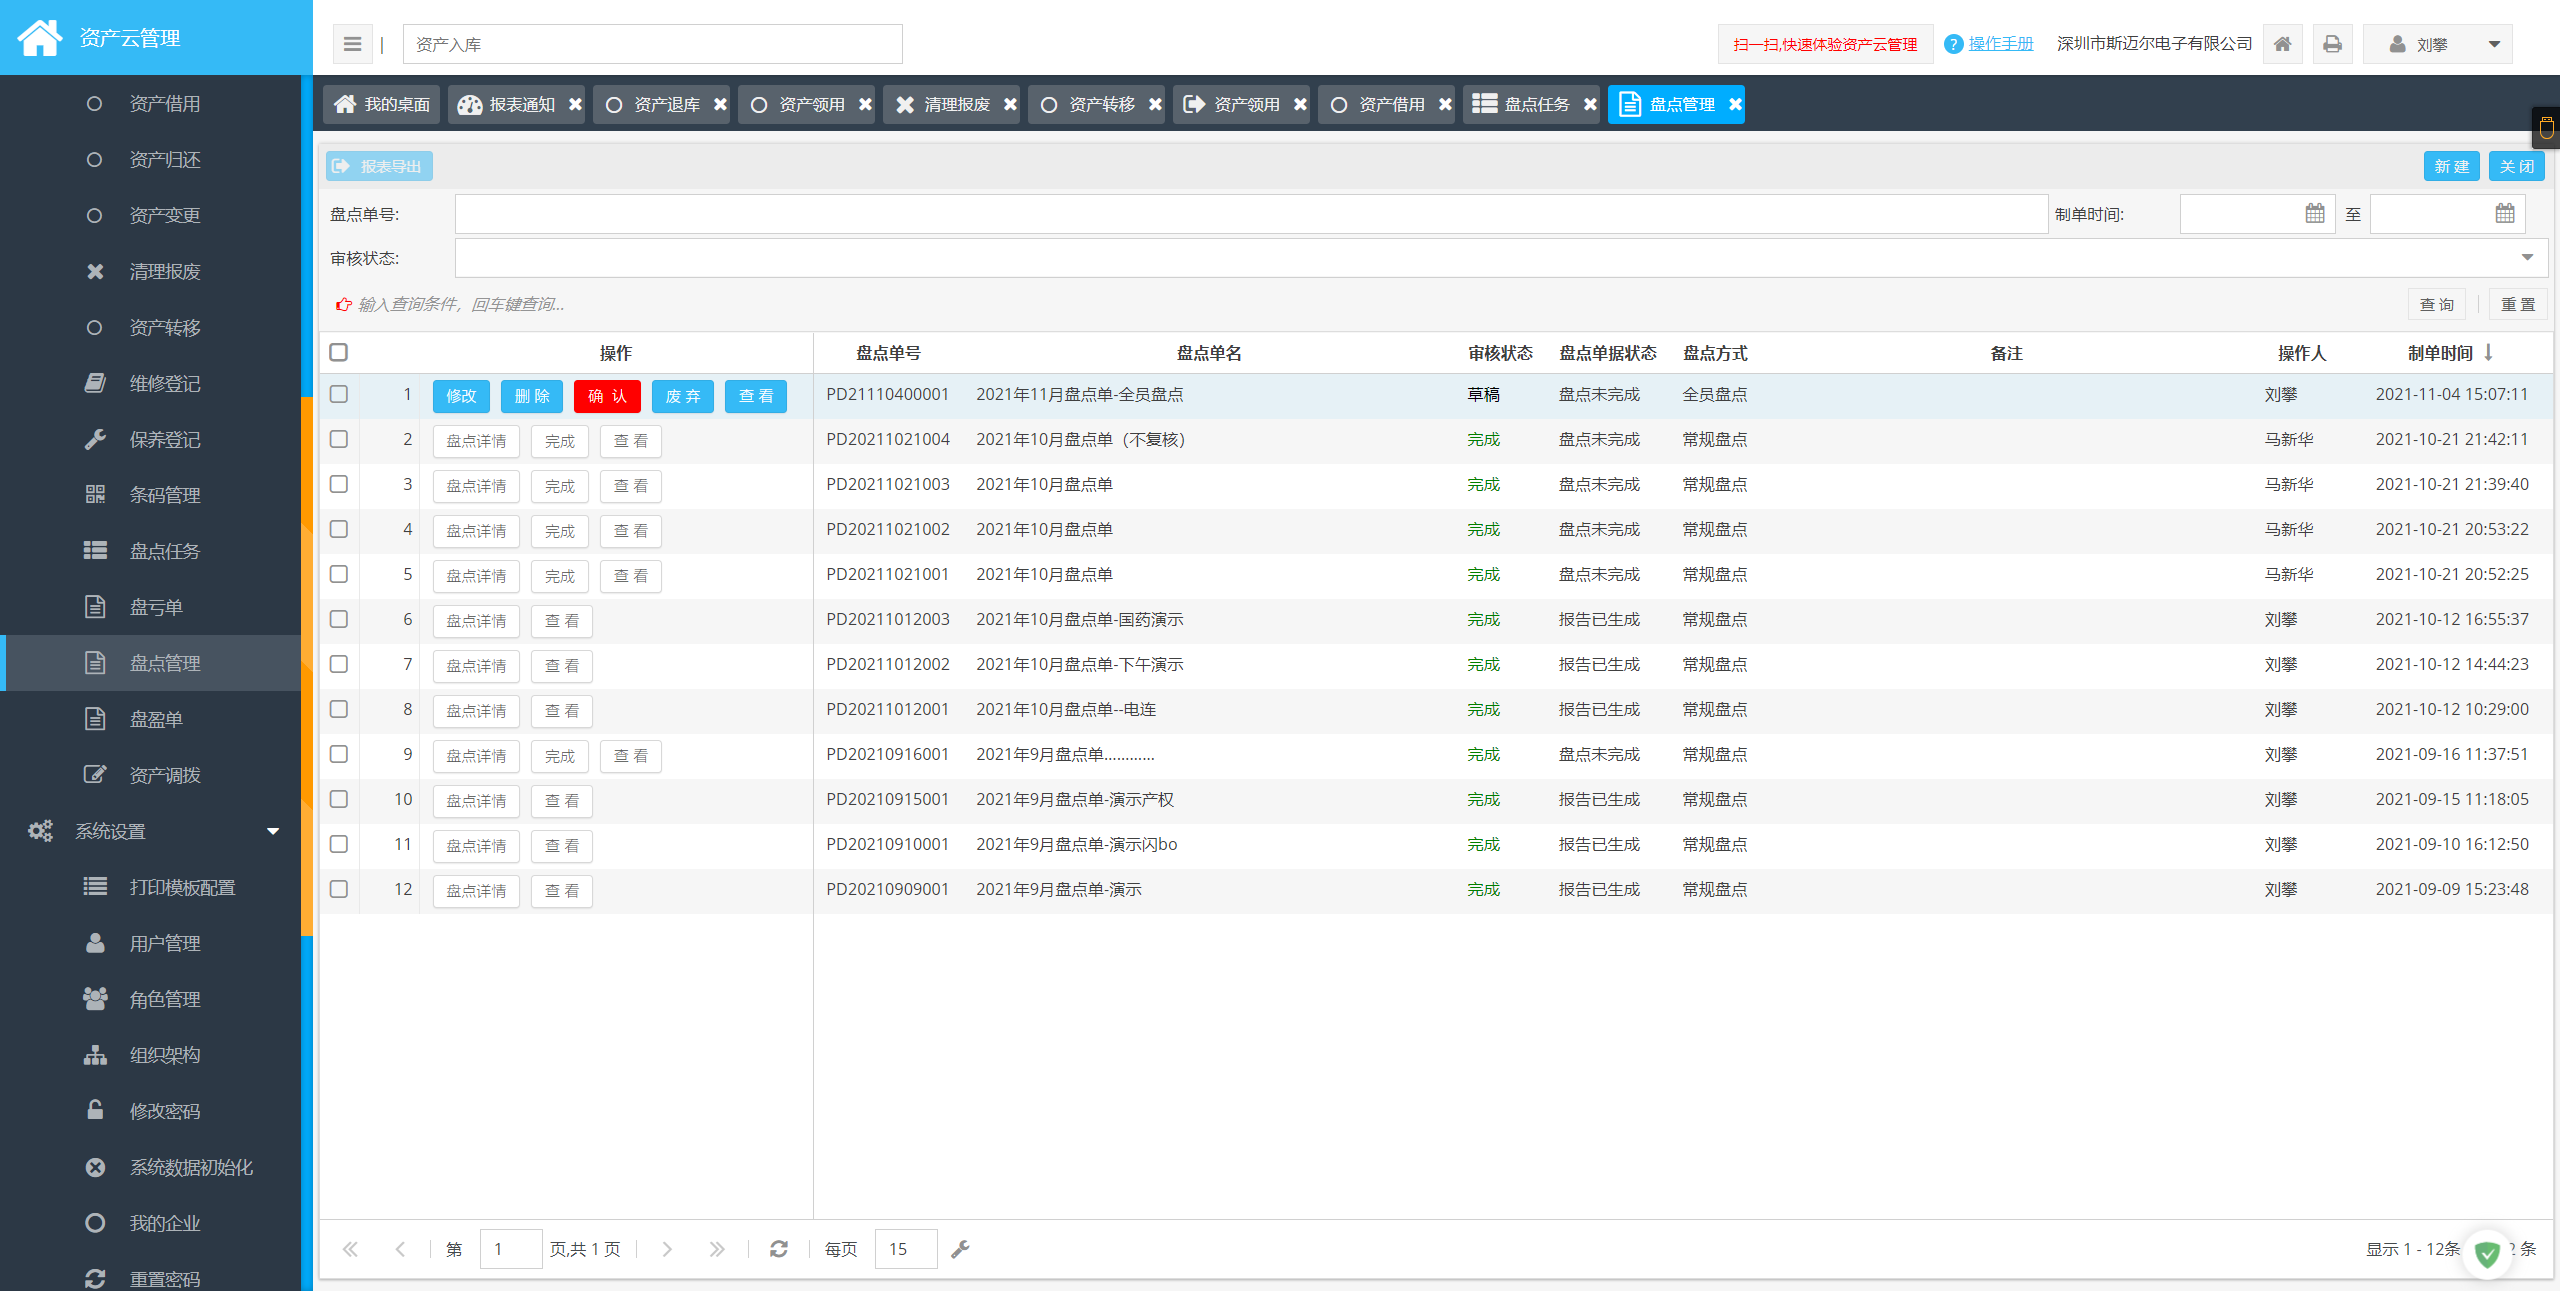Sort by 制单时间 arrow icon

click(x=2488, y=352)
